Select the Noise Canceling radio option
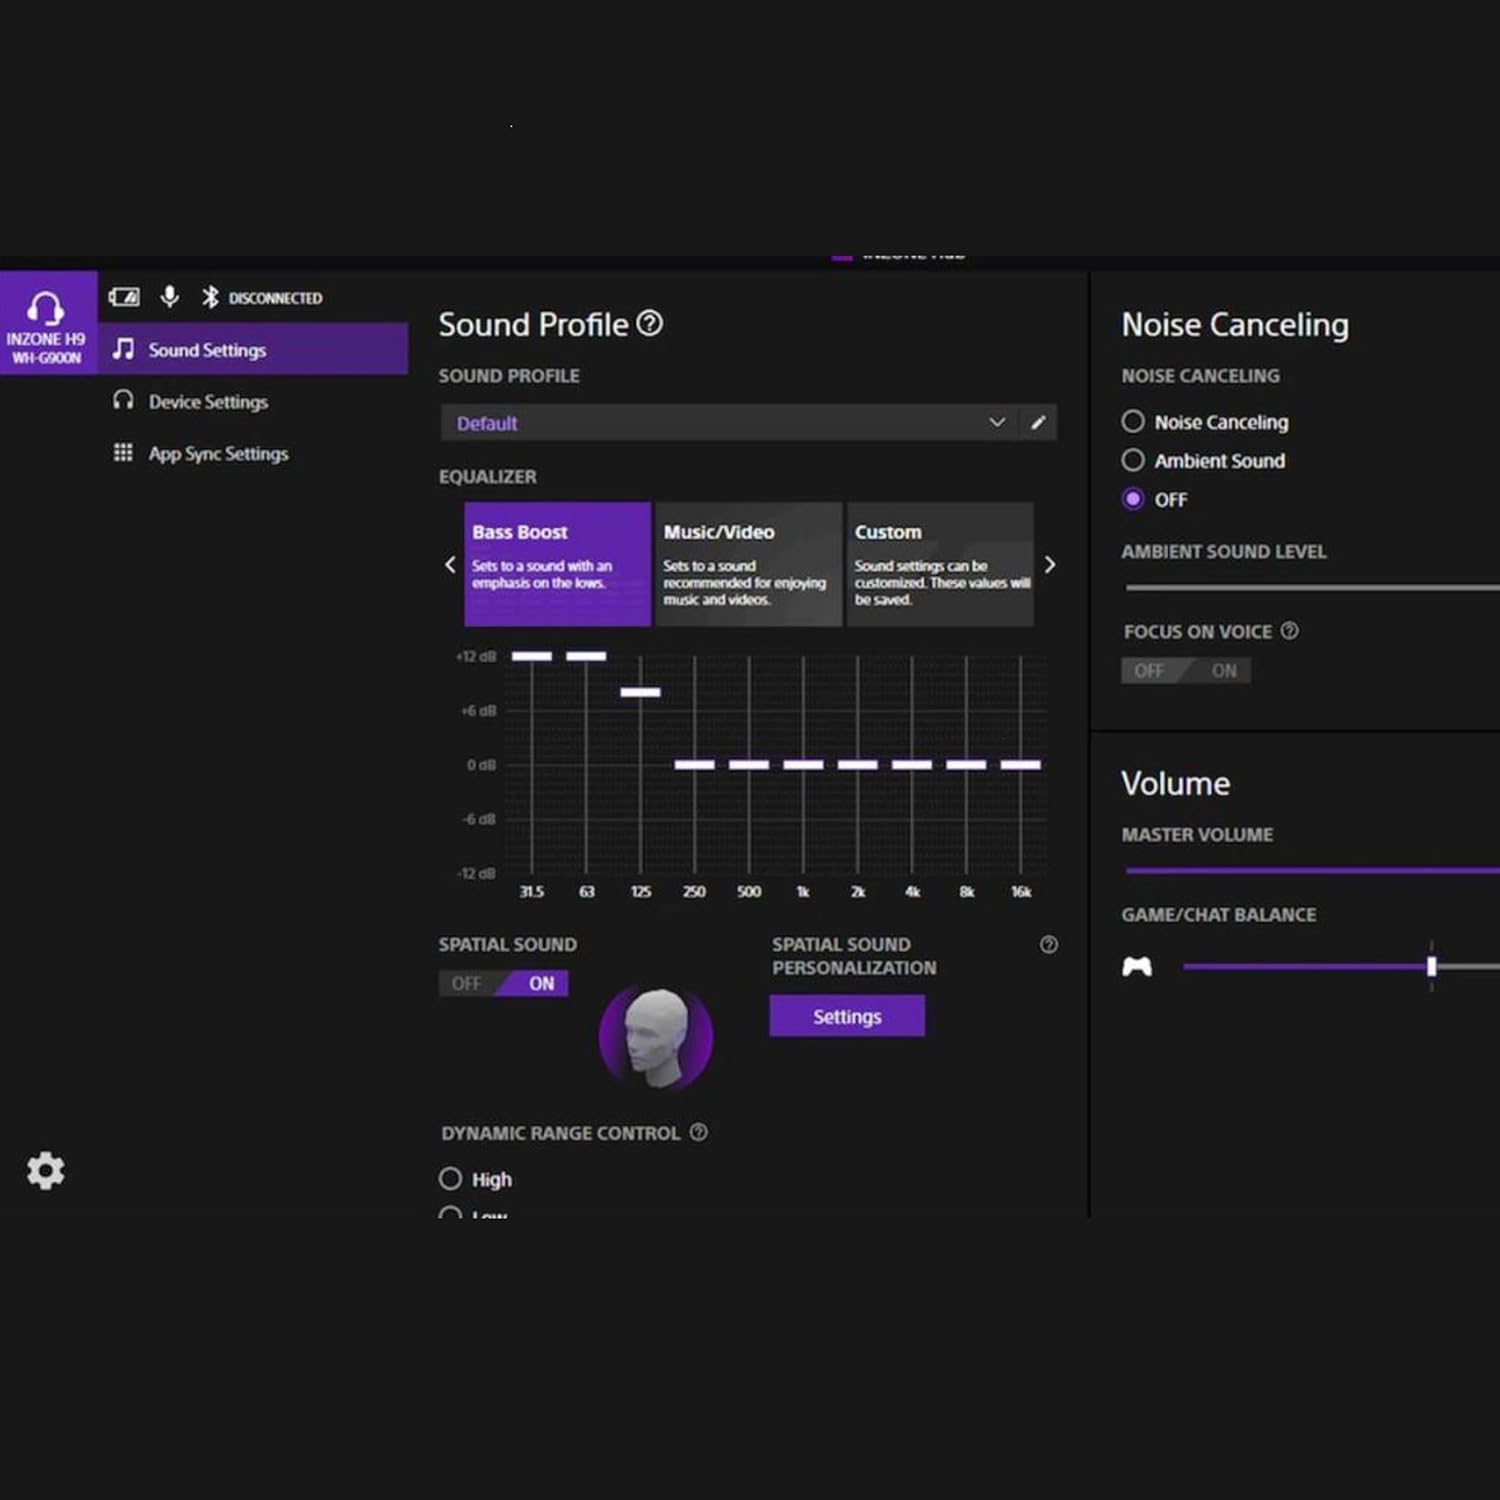The height and width of the screenshot is (1500, 1500). [1133, 421]
